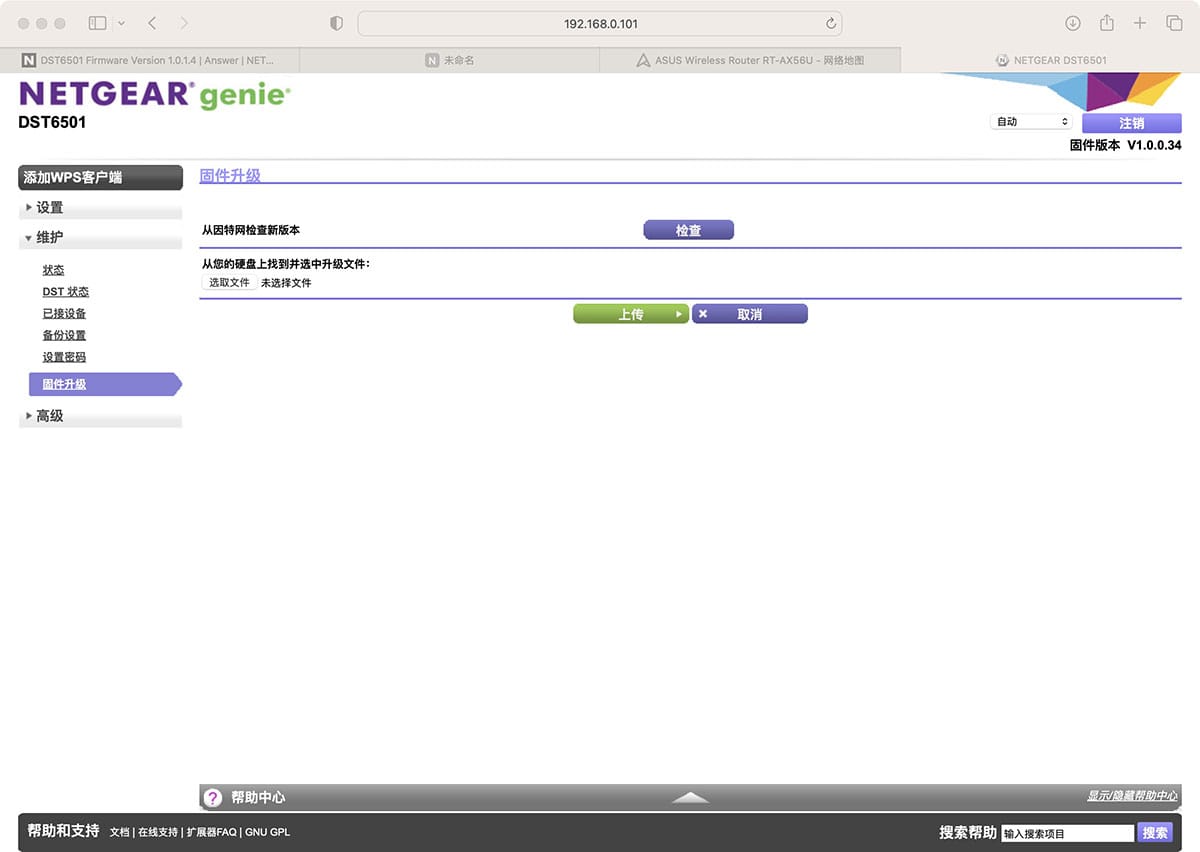Click the 选取文件 file chooser button

(229, 283)
